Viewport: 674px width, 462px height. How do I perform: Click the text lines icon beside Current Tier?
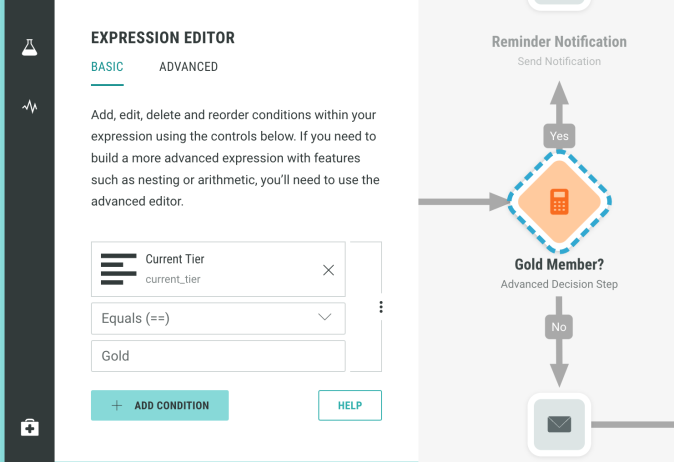pyautogui.click(x=119, y=269)
